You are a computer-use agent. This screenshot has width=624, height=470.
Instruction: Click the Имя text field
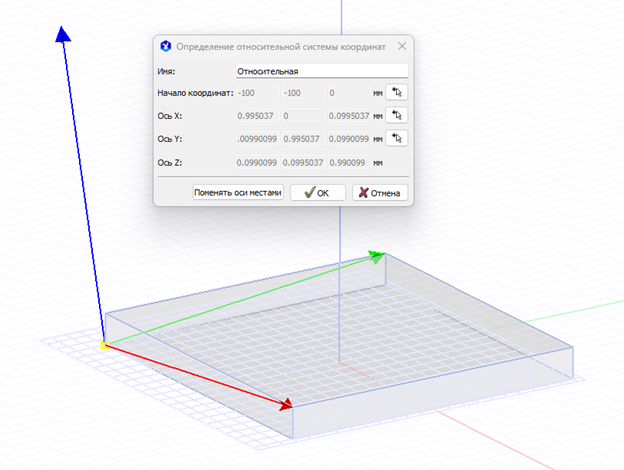[321, 71]
